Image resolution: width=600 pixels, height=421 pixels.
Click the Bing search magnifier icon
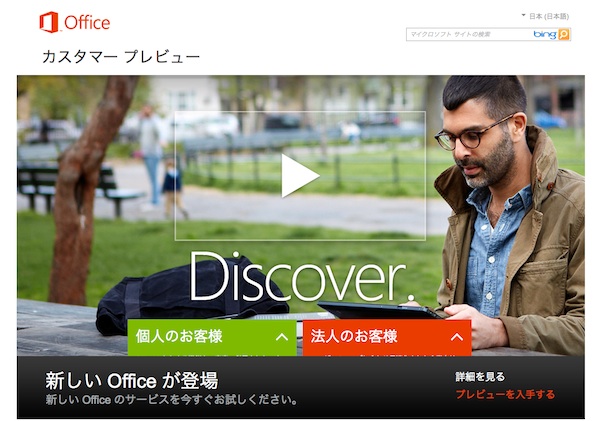coord(564,34)
